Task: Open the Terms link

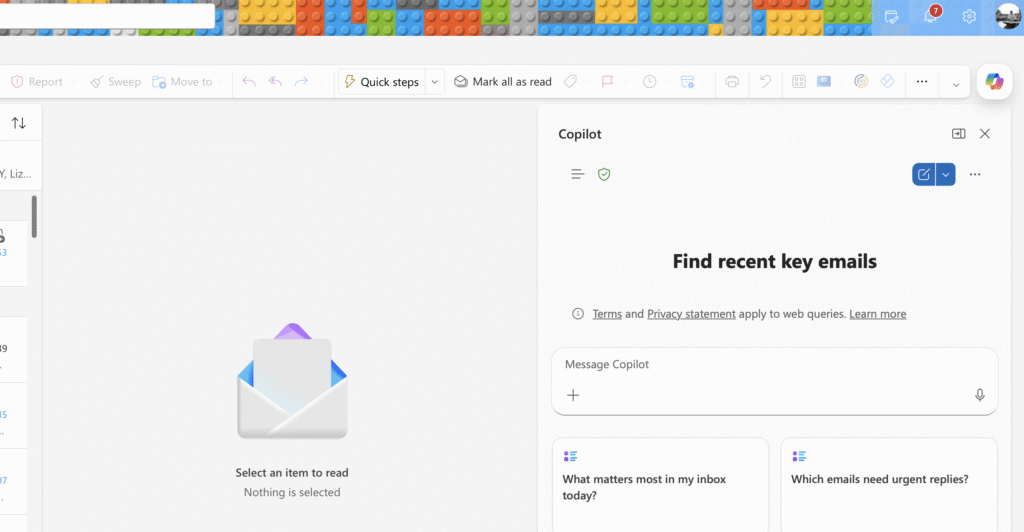Action: pos(607,314)
